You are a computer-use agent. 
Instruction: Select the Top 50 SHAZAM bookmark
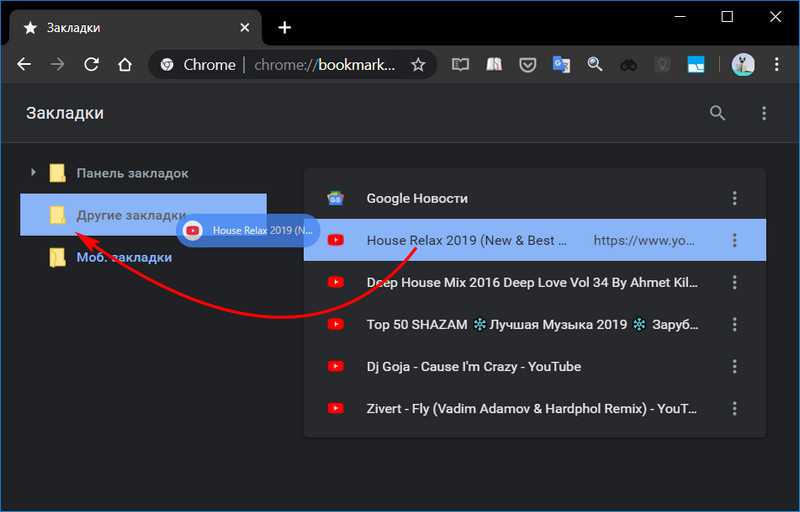pos(535,324)
